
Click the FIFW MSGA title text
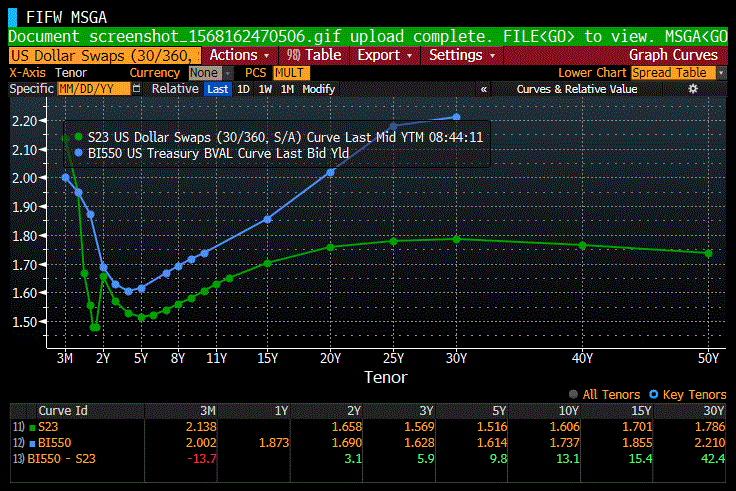[66, 17]
